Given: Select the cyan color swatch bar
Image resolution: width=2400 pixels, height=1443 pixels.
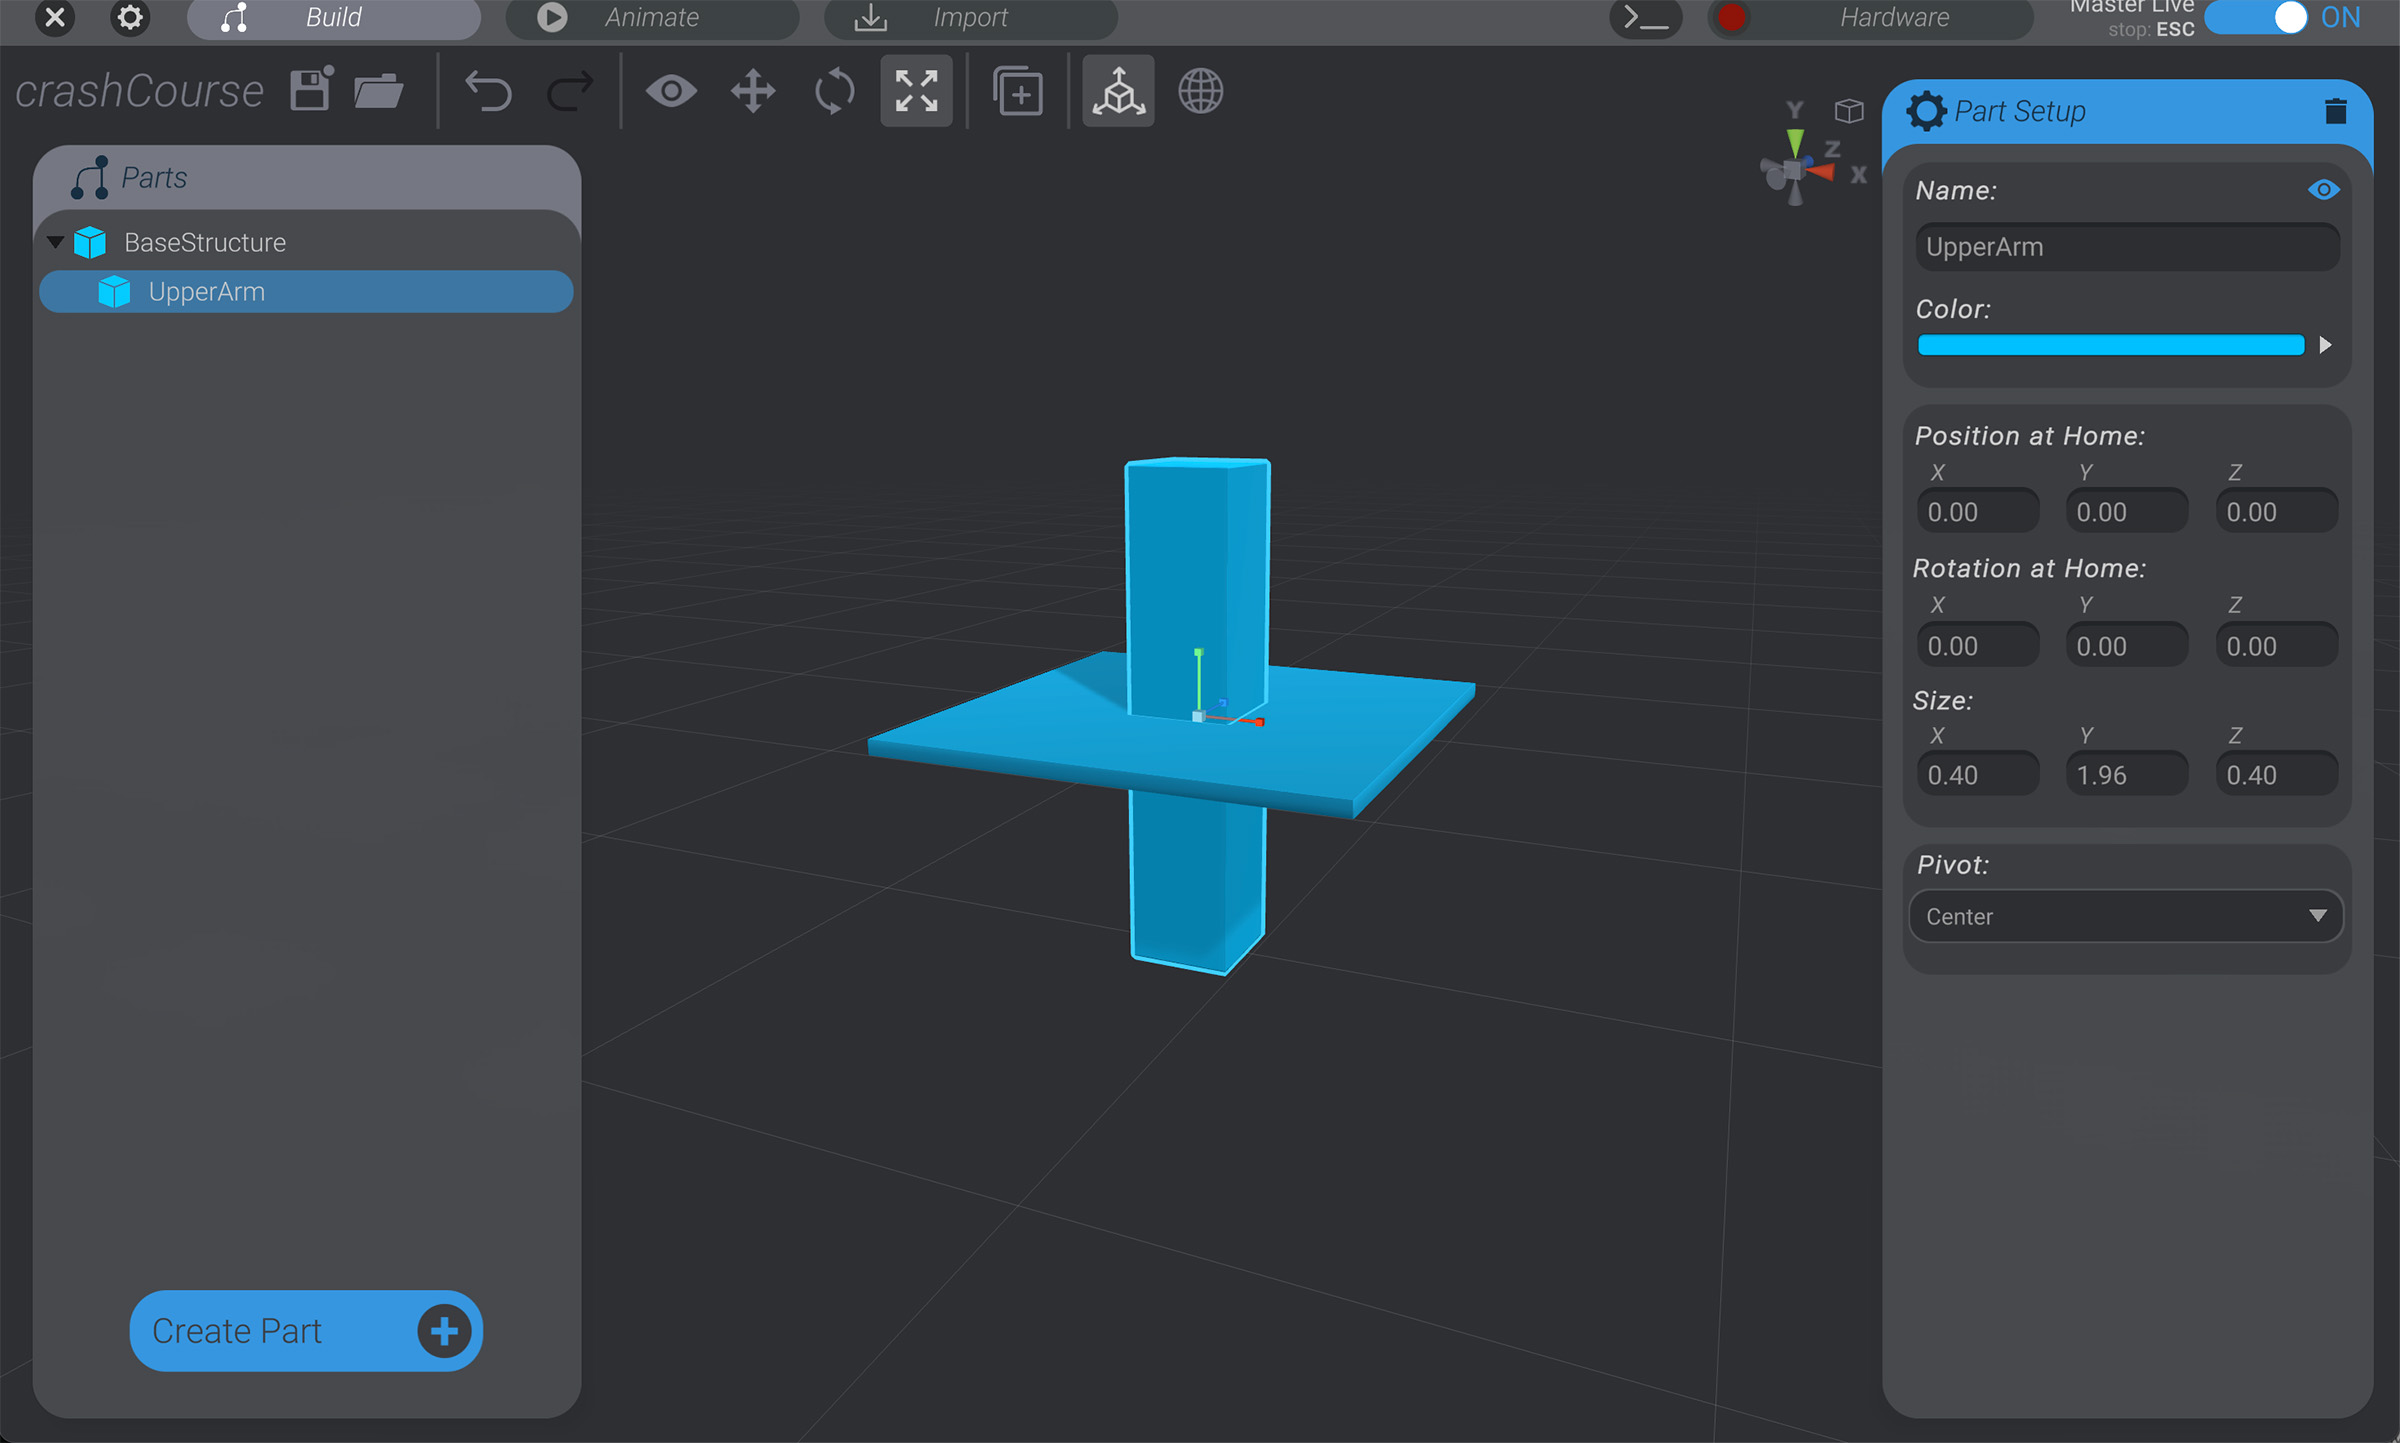Looking at the screenshot, I should click(2110, 345).
